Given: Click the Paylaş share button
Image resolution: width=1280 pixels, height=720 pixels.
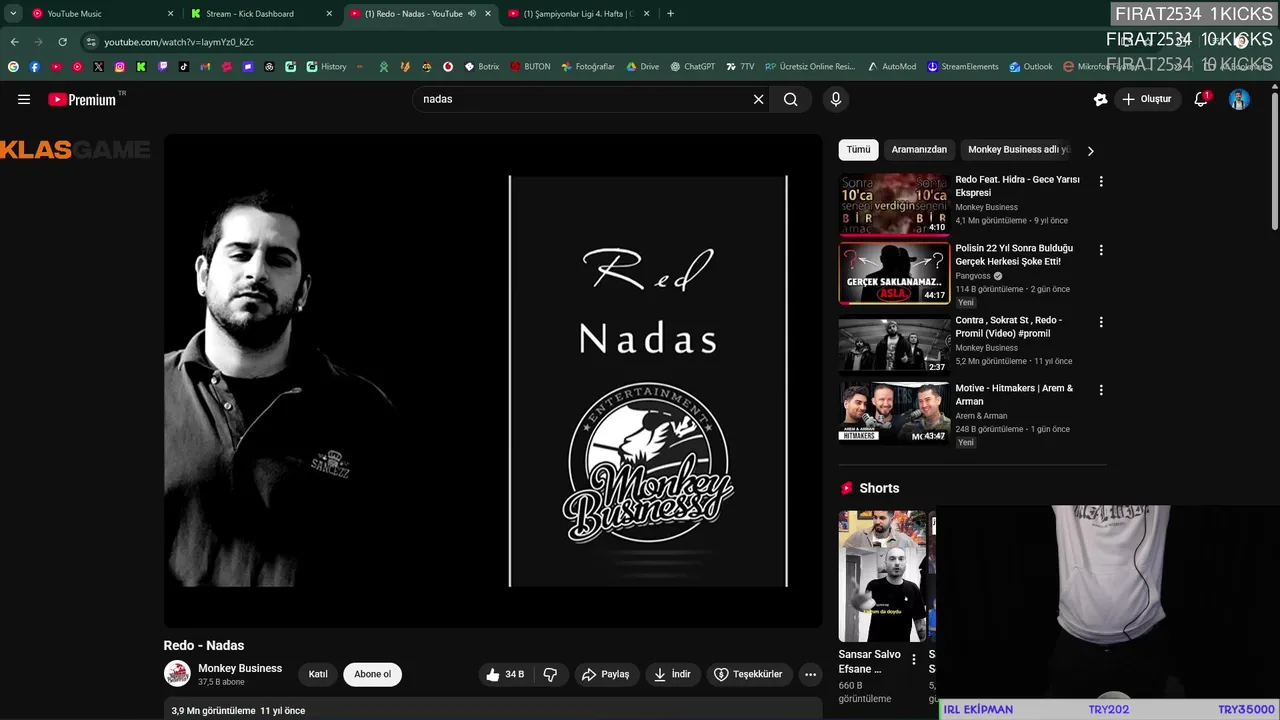Looking at the screenshot, I should coord(605,674).
